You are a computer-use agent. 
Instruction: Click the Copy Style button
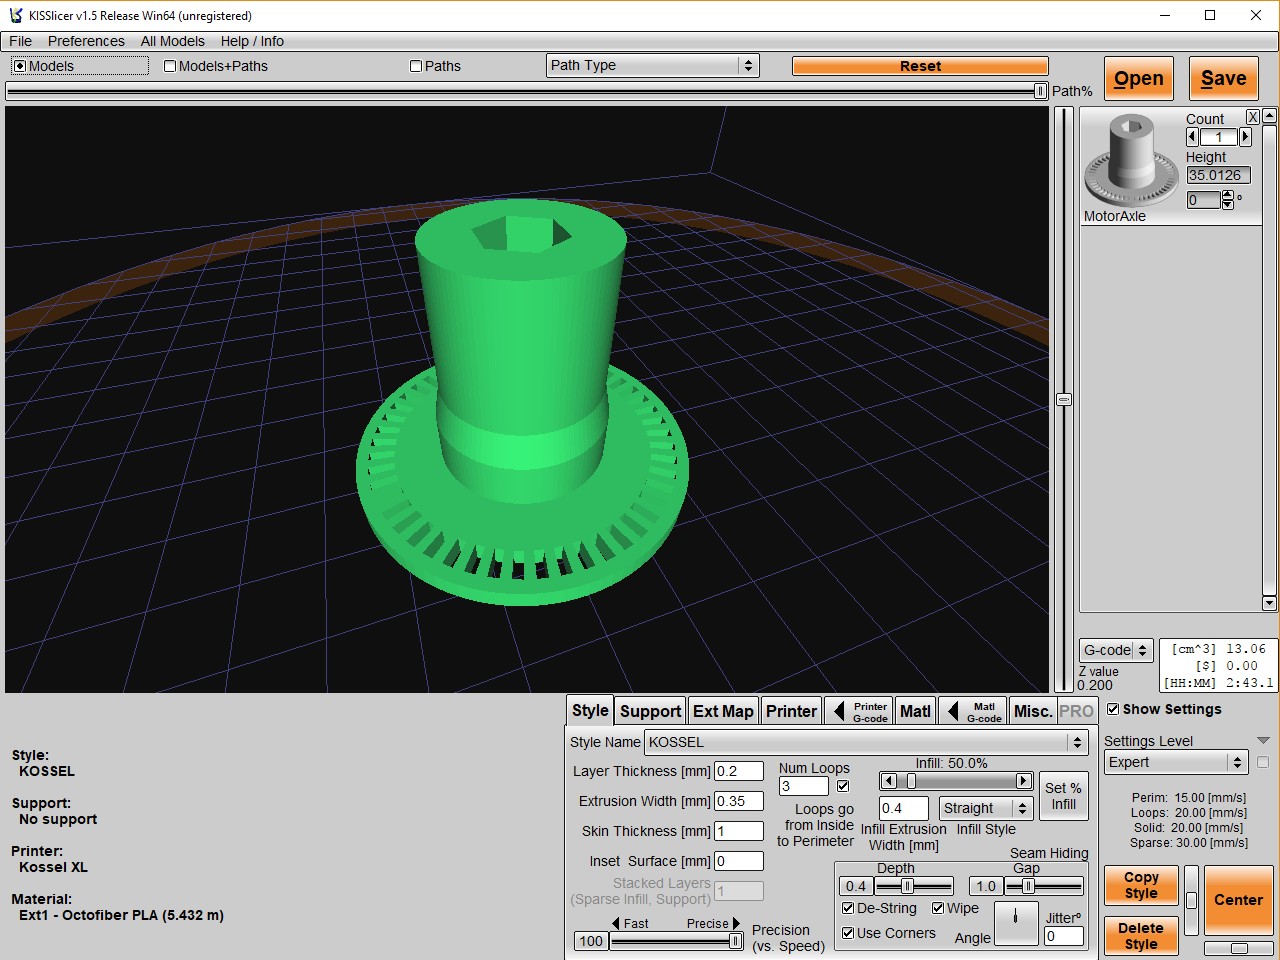coord(1140,885)
